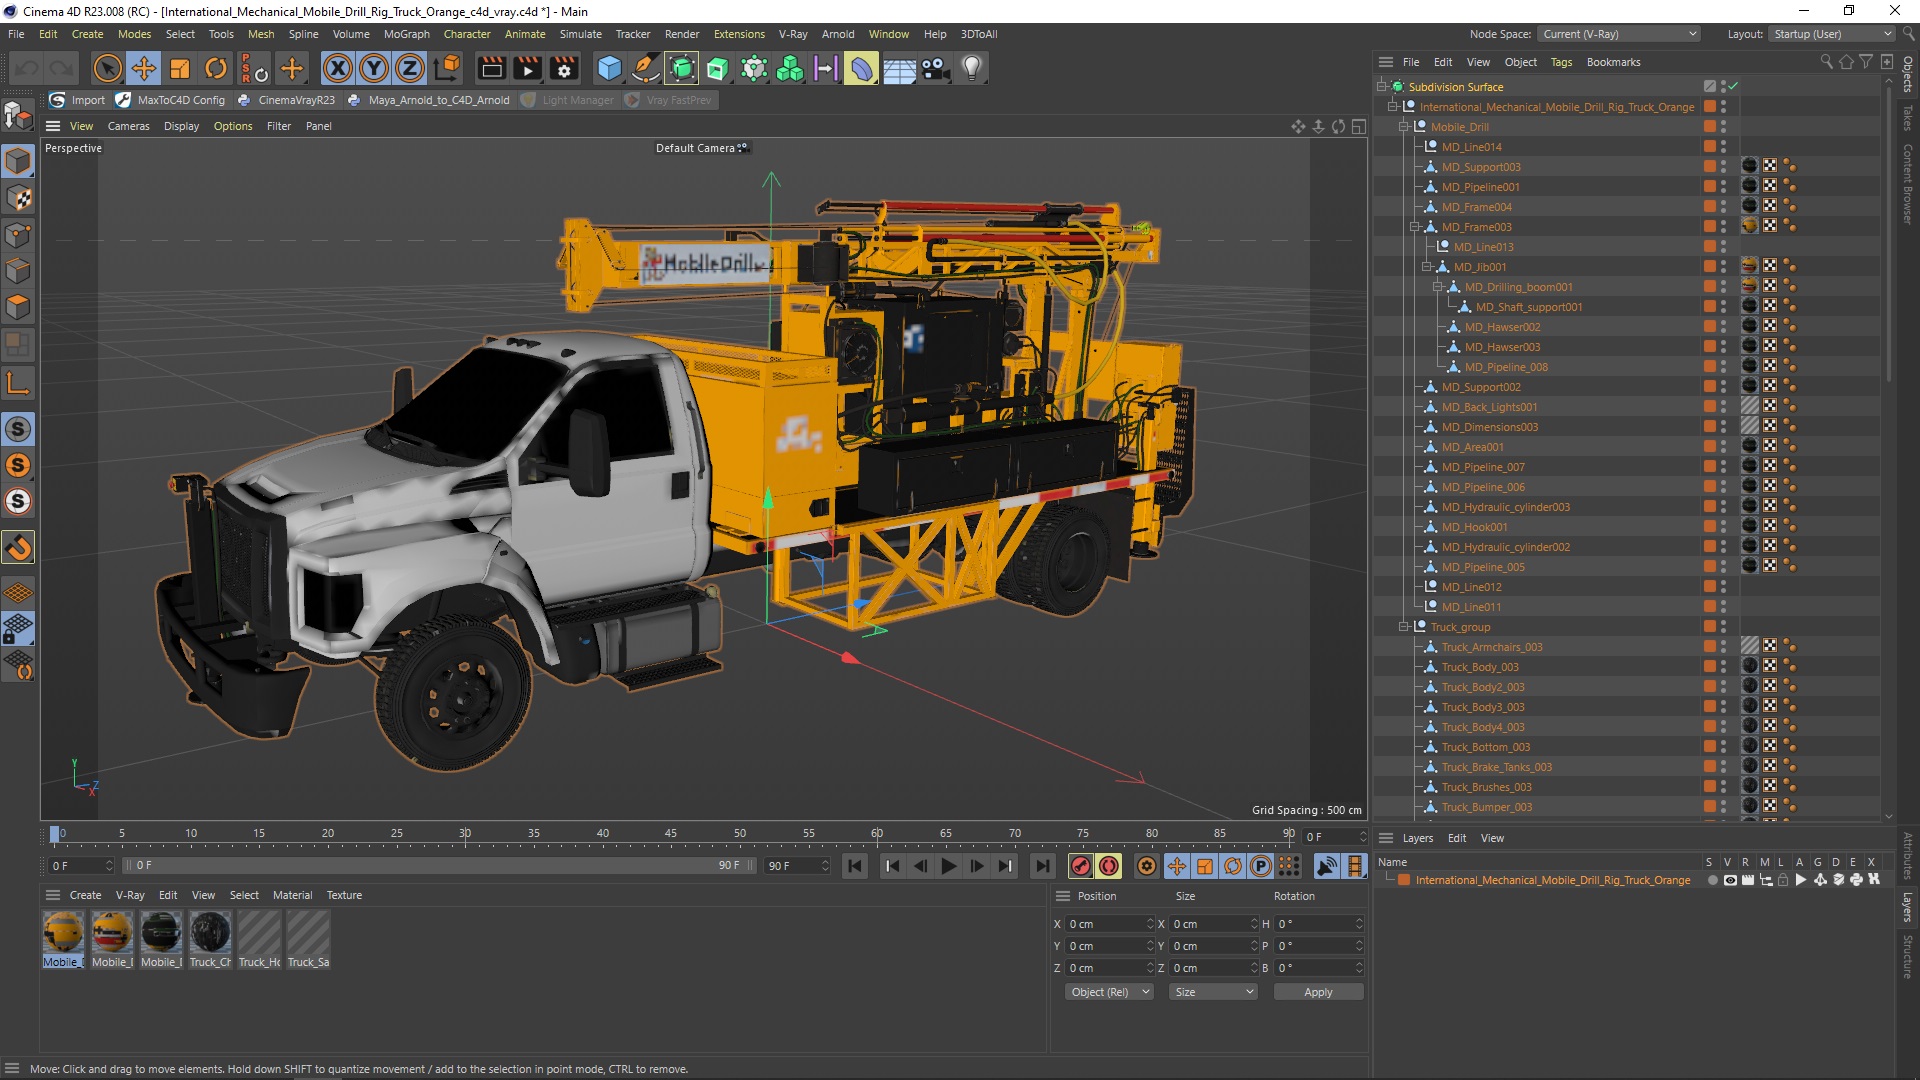Screen dimensions: 1920x1080
Task: Click the Record Active Objects button
Action: pos(1080,866)
